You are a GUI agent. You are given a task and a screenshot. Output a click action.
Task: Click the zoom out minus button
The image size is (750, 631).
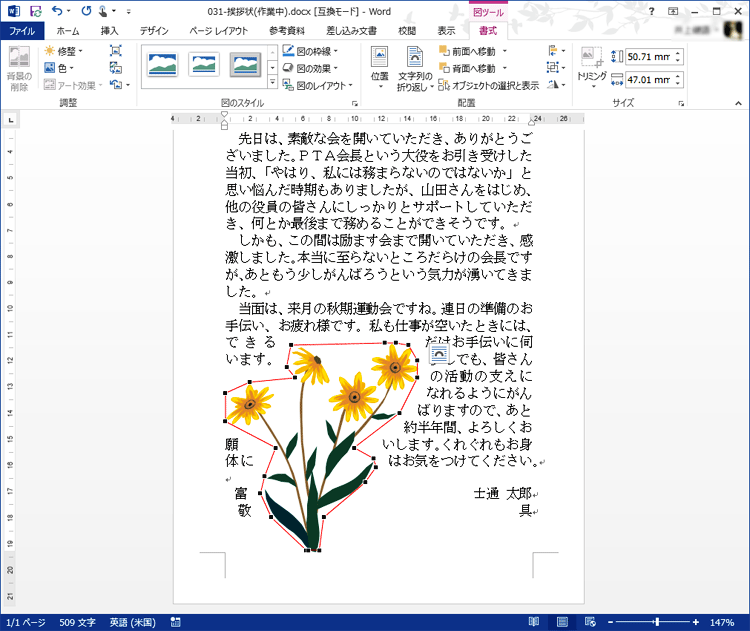click(x=610, y=622)
